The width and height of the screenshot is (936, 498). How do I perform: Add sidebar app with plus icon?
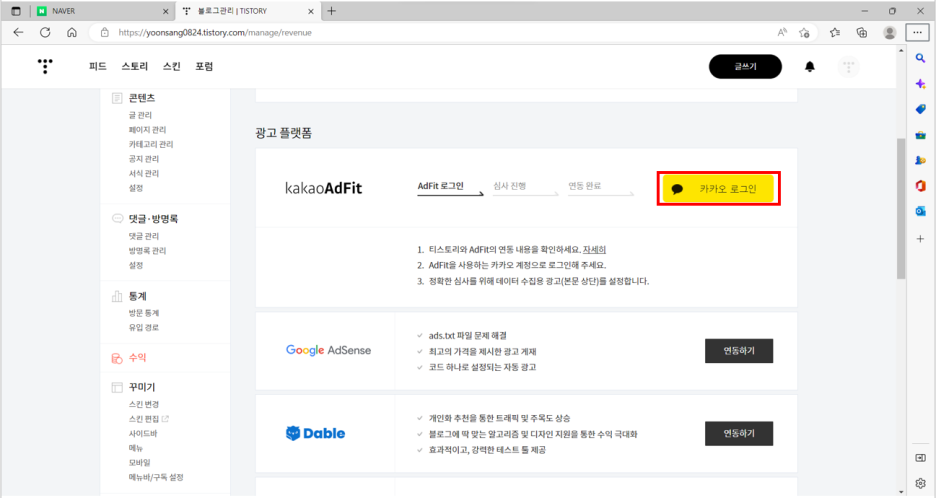pos(920,238)
